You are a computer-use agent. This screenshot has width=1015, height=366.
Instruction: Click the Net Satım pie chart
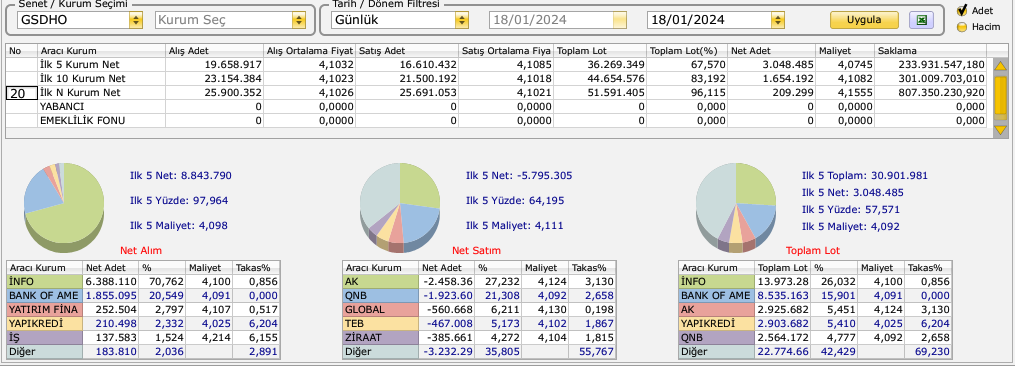(x=399, y=206)
